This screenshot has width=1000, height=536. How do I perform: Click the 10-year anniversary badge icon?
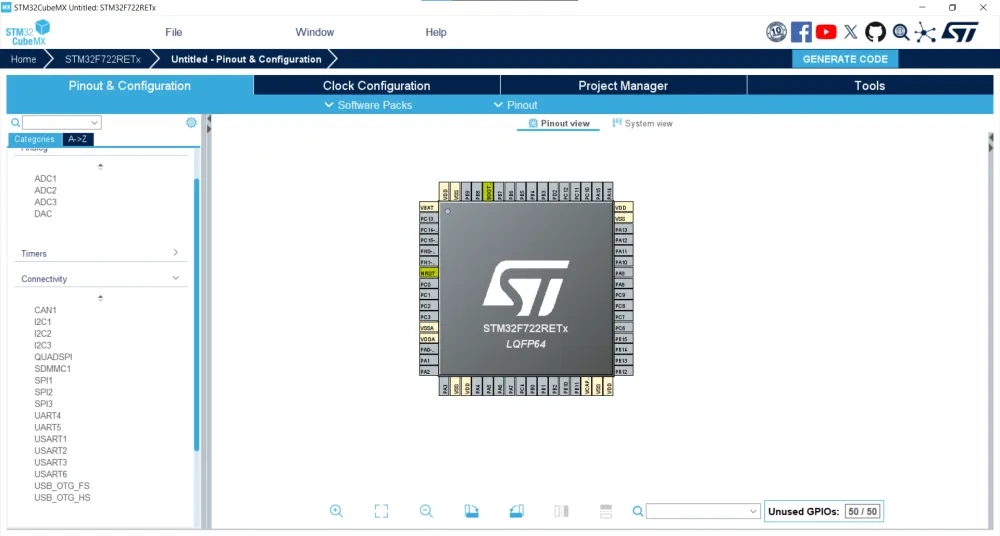pyautogui.click(x=776, y=32)
